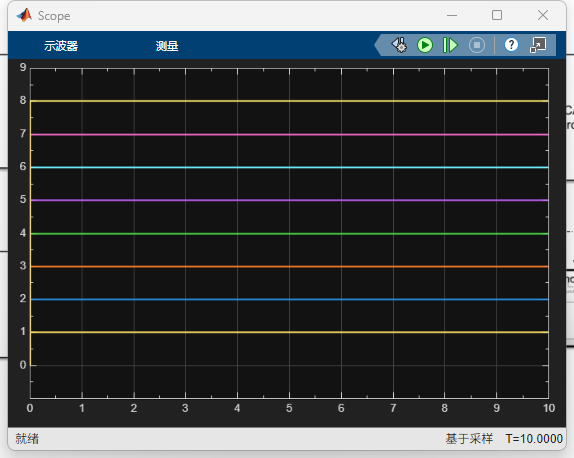Image resolution: width=574 pixels, height=458 pixels.
Task: Click the T=10.0000 time status readout
Action: coord(534,439)
